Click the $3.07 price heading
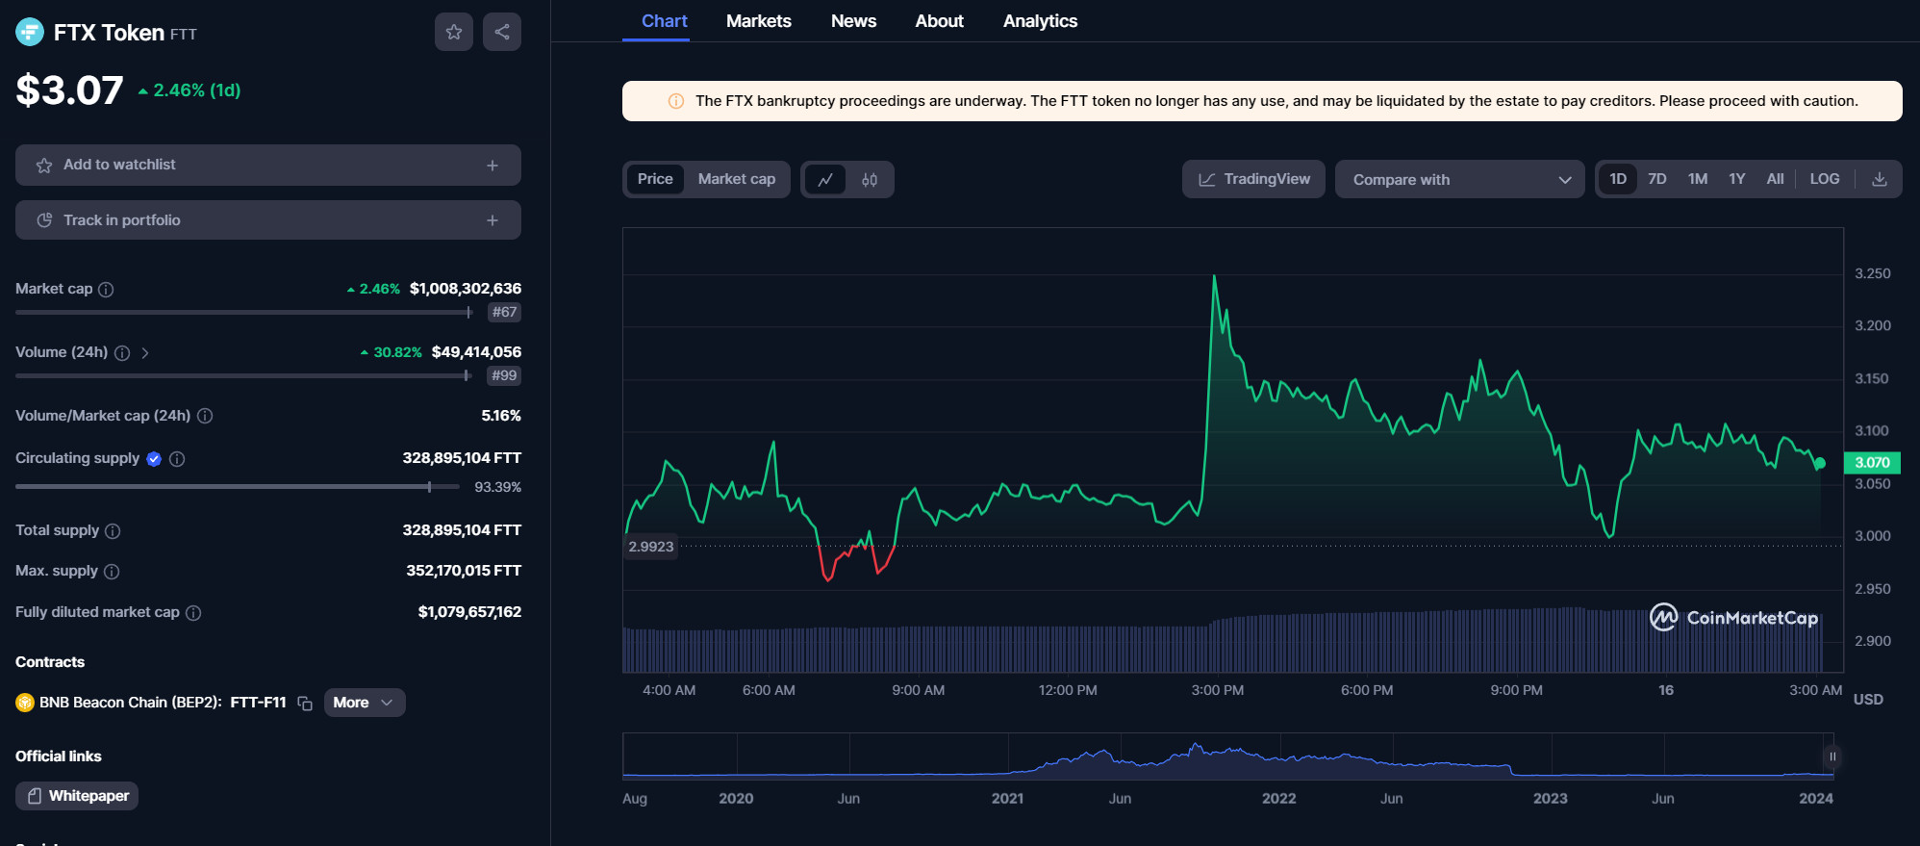The width and height of the screenshot is (1920, 846). pyautogui.click(x=69, y=91)
